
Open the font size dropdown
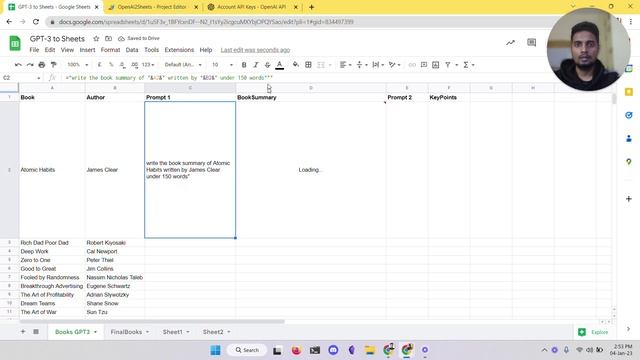click(222, 64)
